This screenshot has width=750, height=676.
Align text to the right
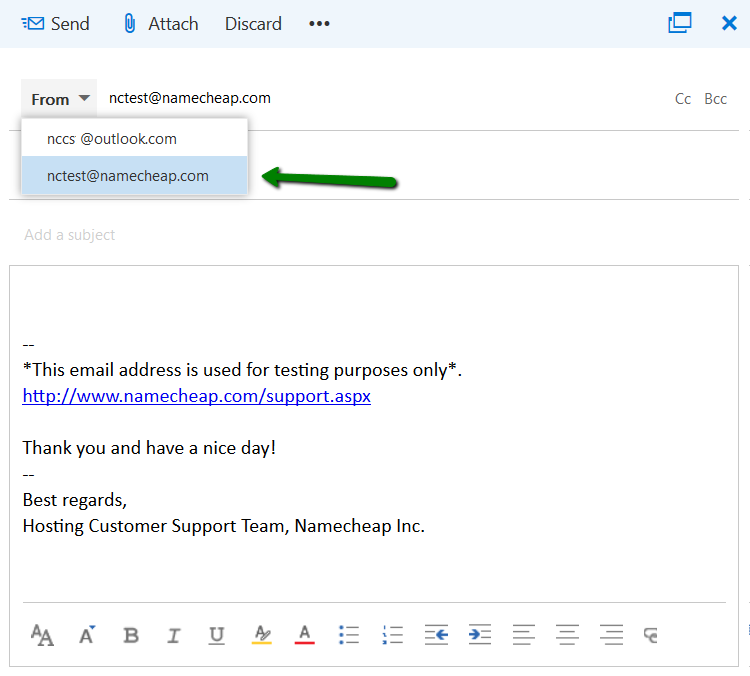point(611,635)
